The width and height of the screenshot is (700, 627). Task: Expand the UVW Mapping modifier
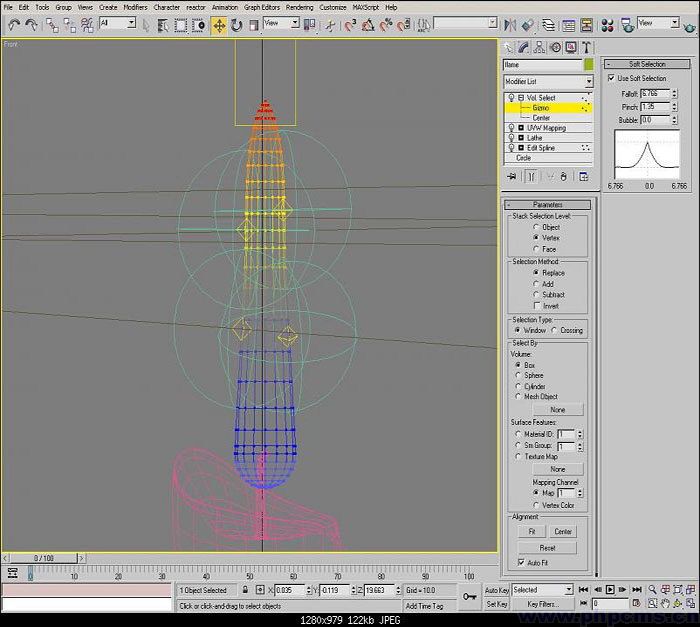pos(521,128)
